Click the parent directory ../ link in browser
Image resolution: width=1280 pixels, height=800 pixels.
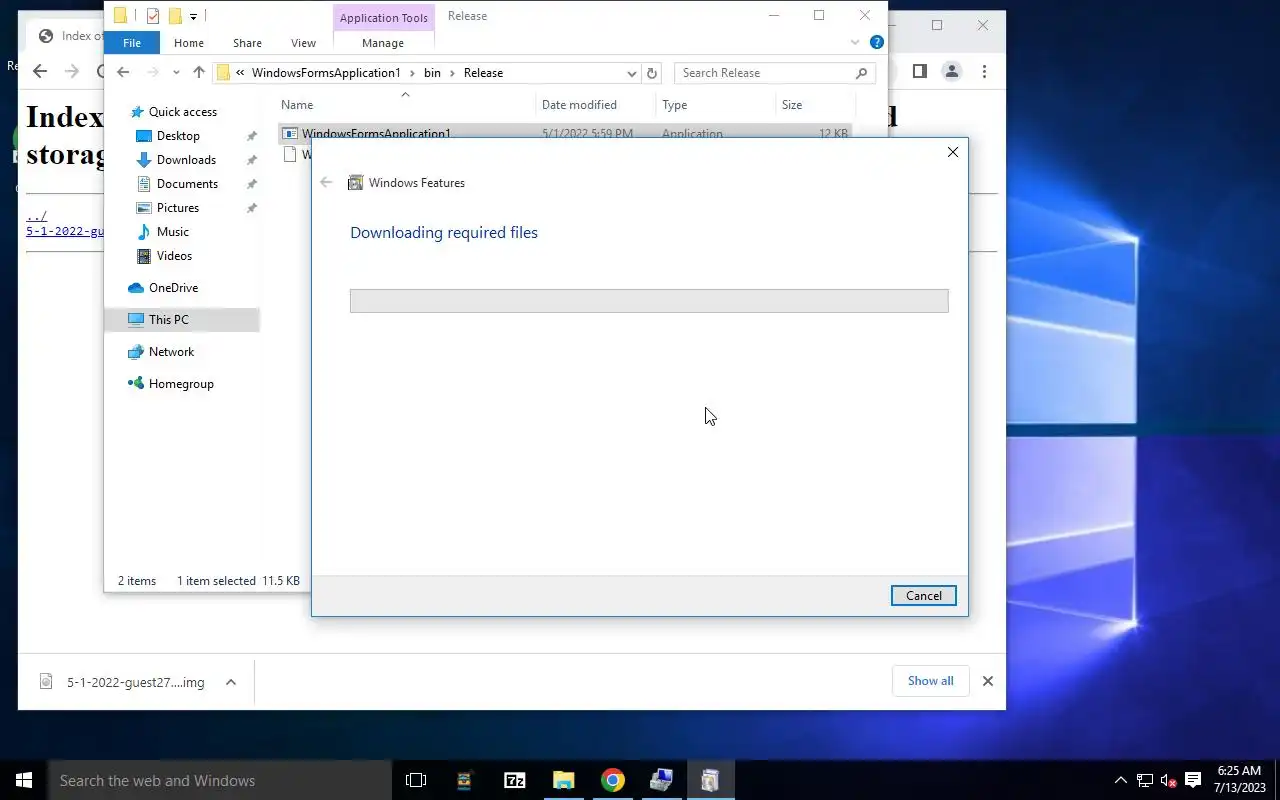[x=36, y=216]
